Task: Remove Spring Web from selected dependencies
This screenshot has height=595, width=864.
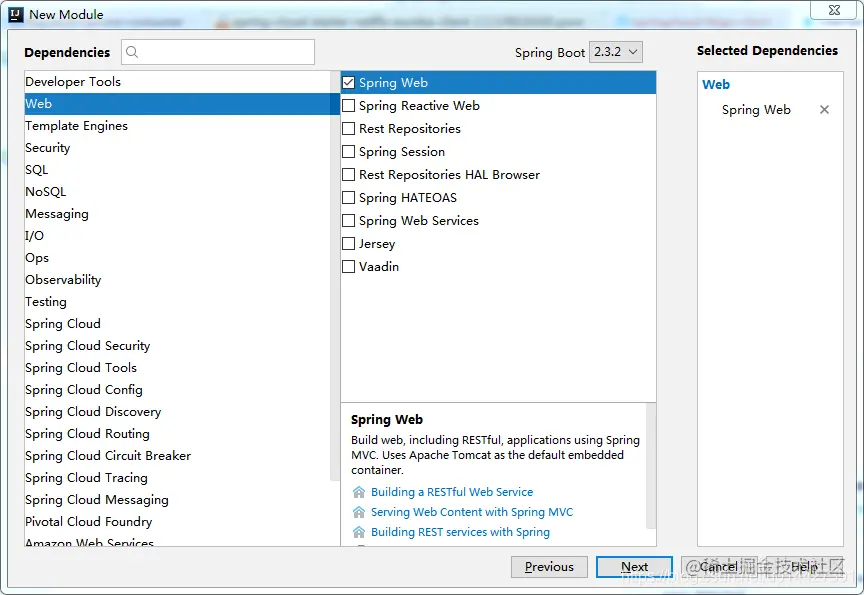Action: click(x=824, y=110)
